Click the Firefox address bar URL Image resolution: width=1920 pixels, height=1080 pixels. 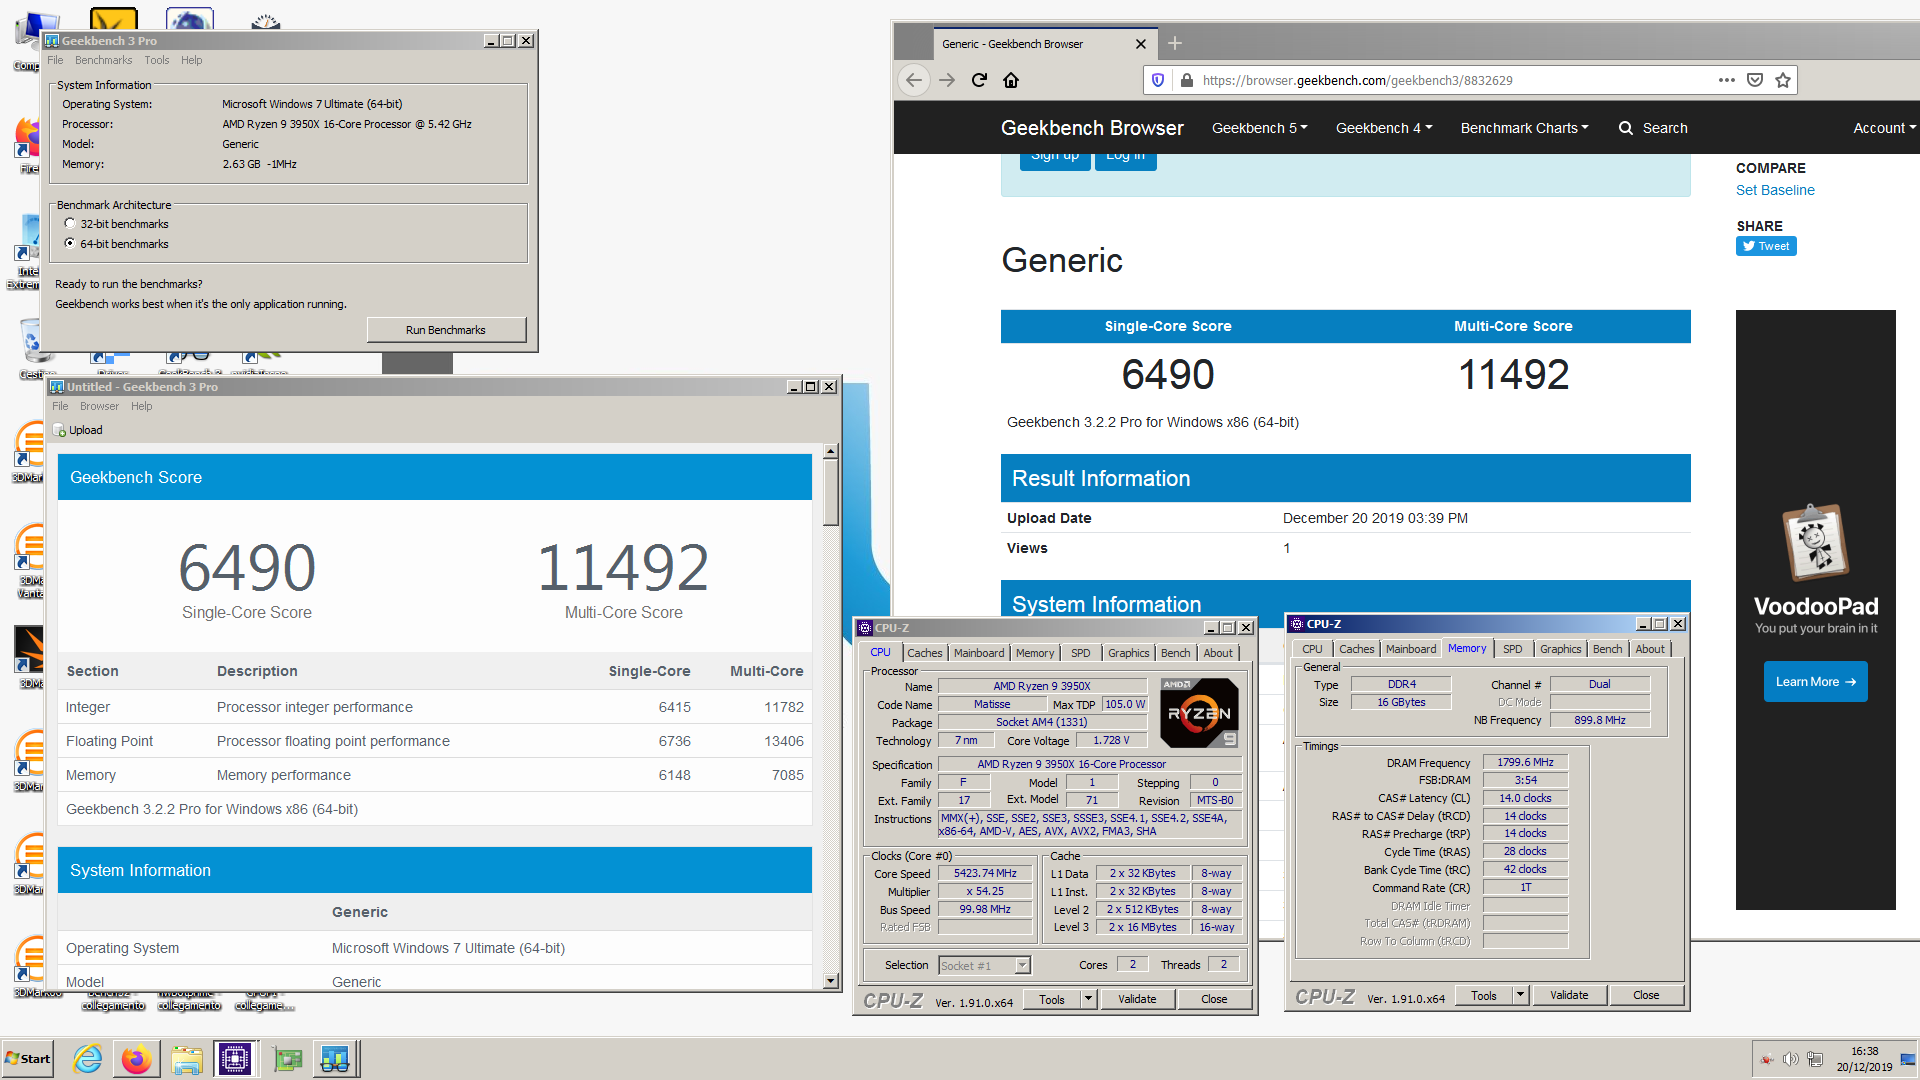coord(1357,80)
